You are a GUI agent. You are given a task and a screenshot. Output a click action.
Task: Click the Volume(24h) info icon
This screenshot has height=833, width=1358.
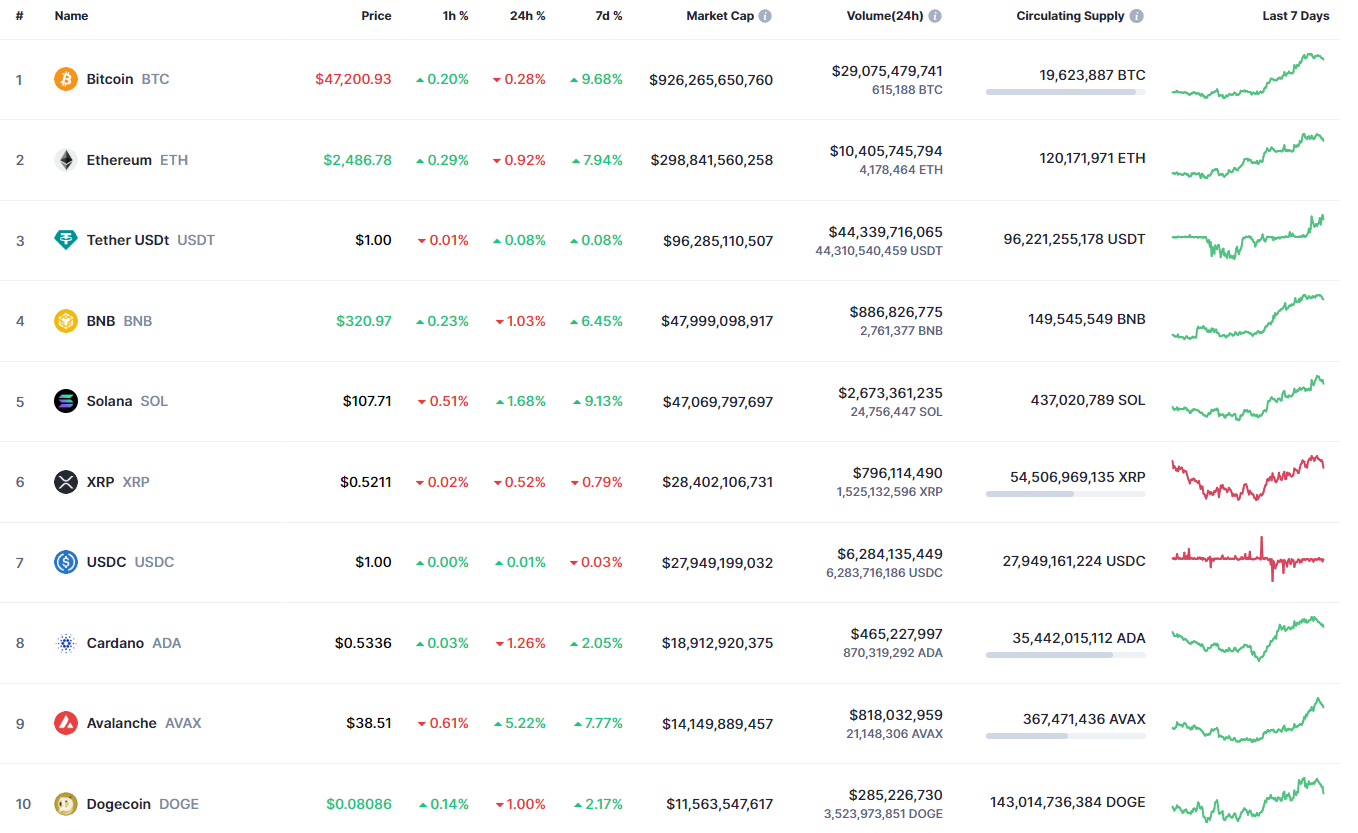(935, 16)
